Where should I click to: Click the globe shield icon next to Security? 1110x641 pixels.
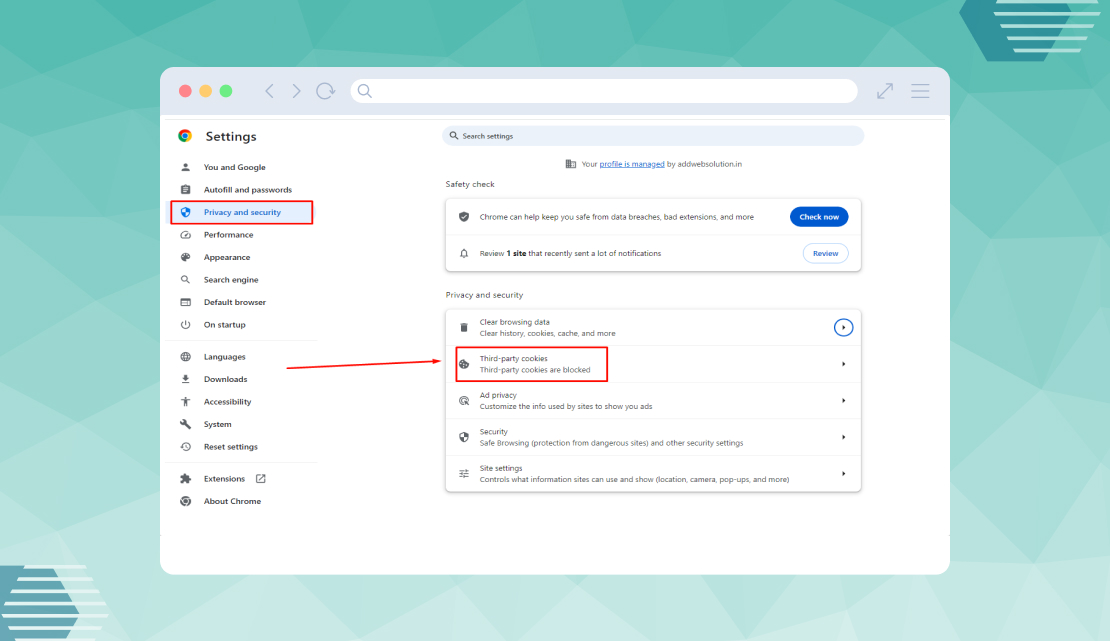click(463, 437)
